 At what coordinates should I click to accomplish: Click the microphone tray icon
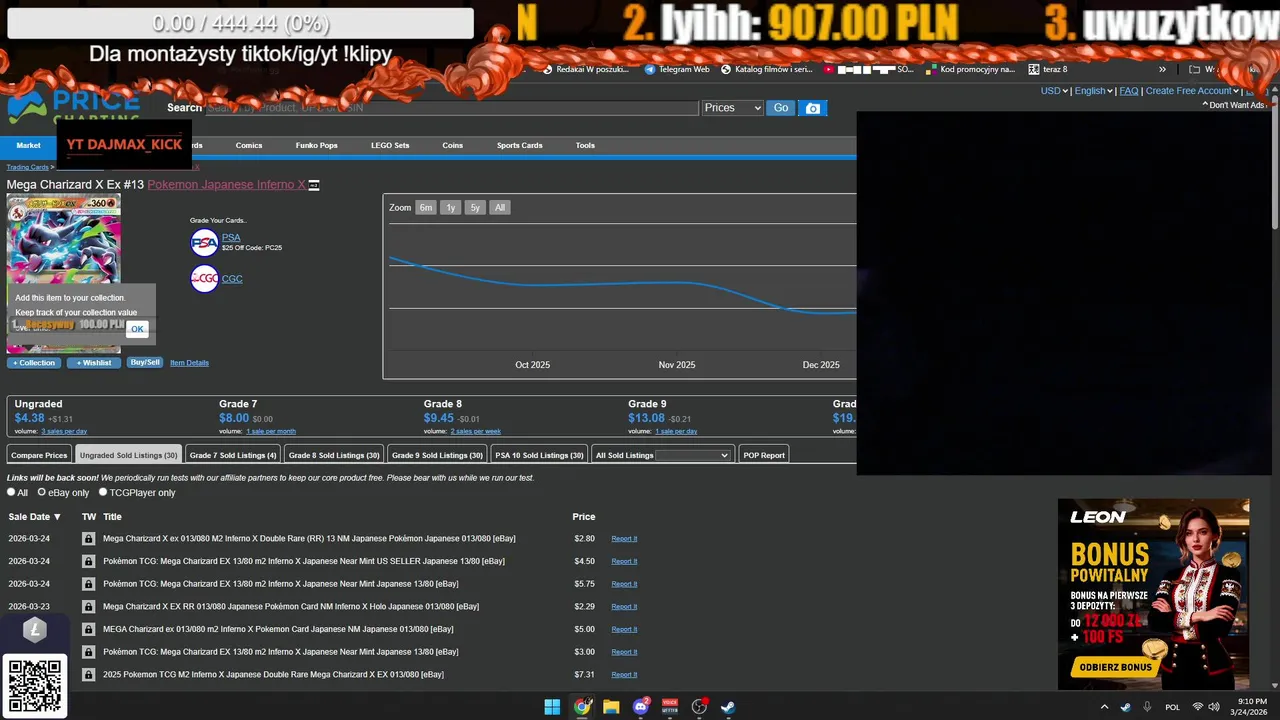coord(1147,707)
